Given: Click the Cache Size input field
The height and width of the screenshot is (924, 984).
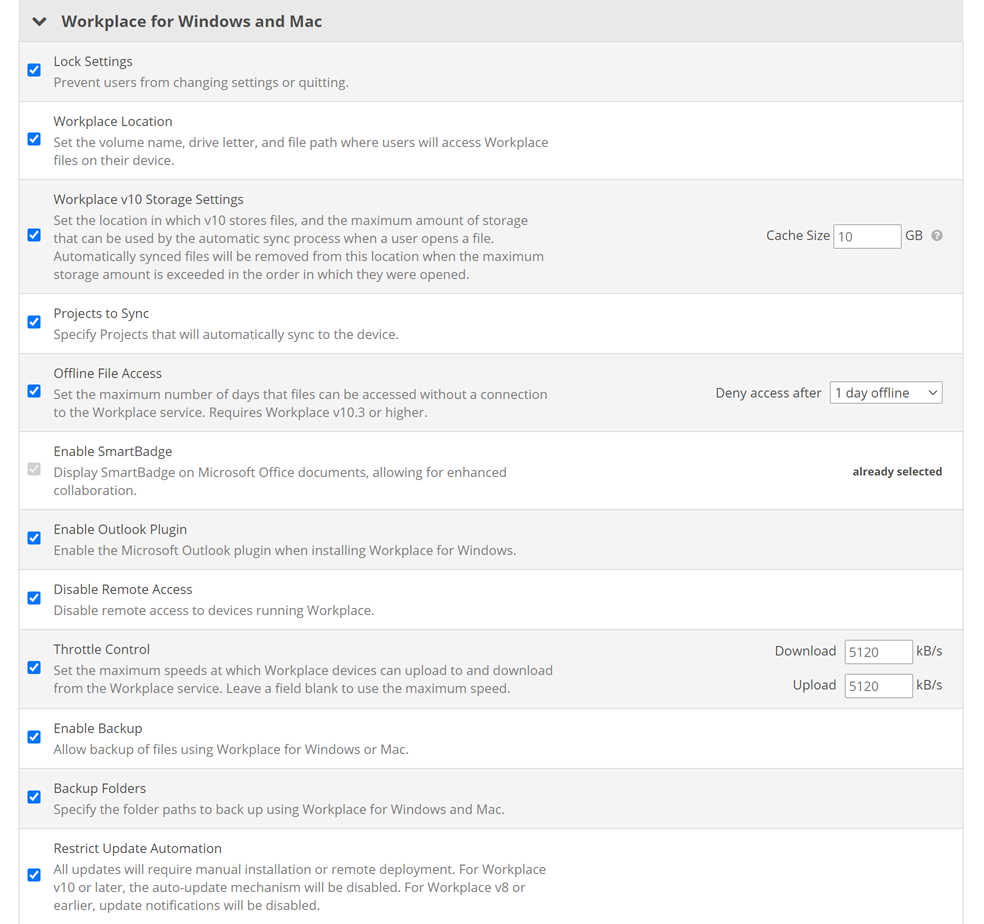Looking at the screenshot, I should tap(866, 236).
